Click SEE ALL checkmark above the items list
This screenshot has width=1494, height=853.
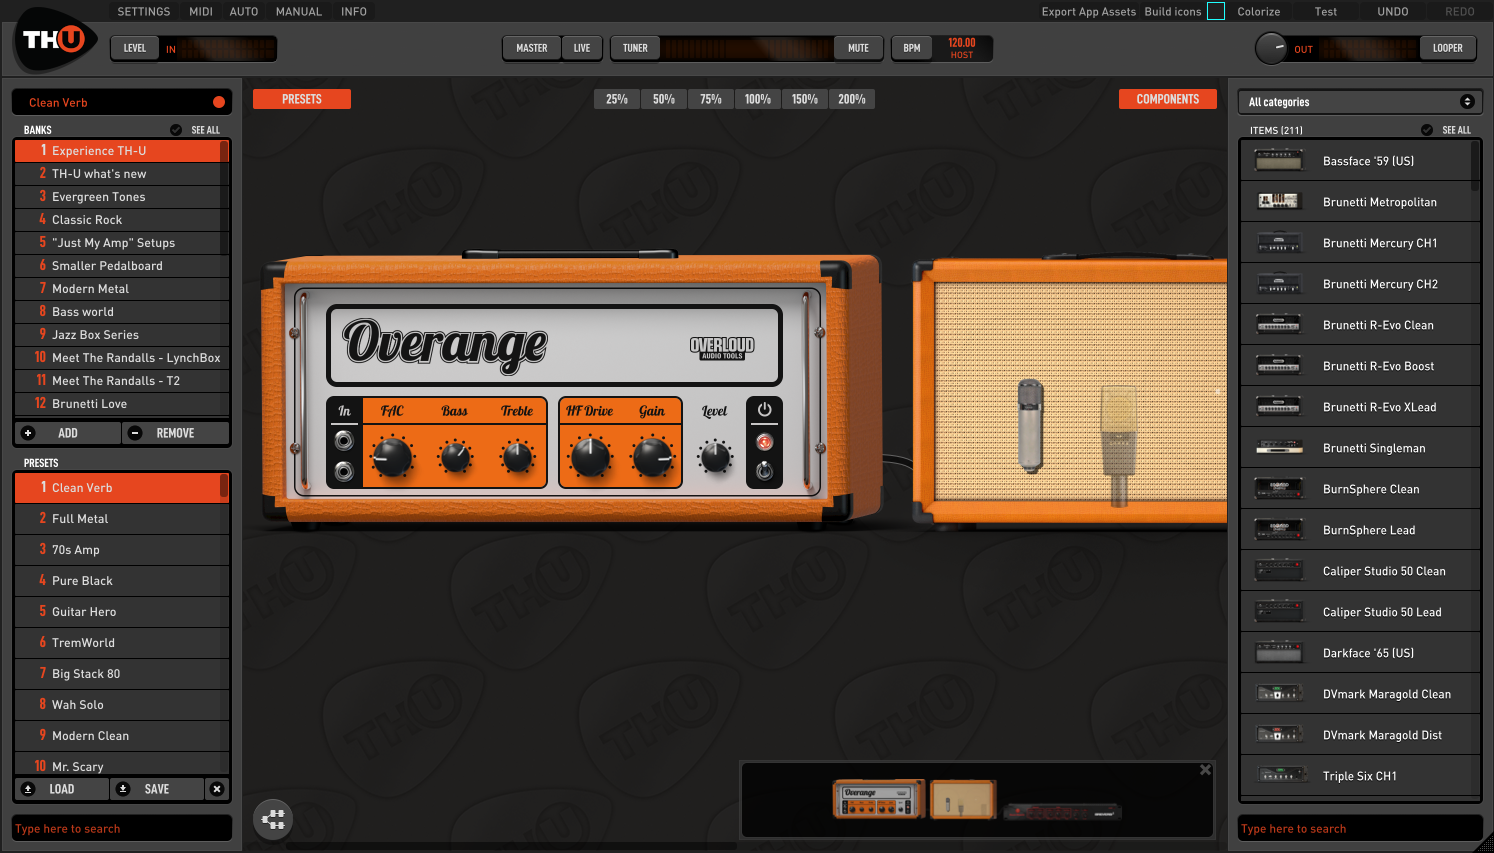[1428, 129]
